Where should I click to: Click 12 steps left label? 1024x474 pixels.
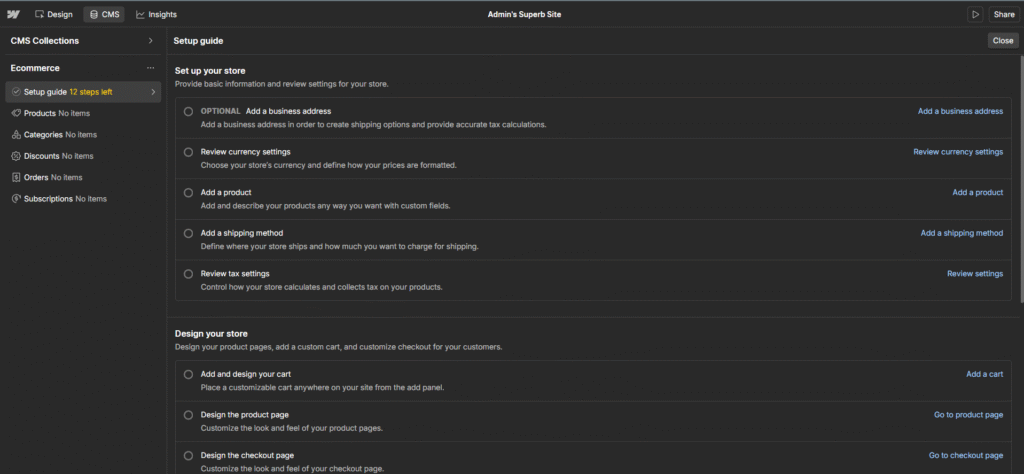(91, 92)
